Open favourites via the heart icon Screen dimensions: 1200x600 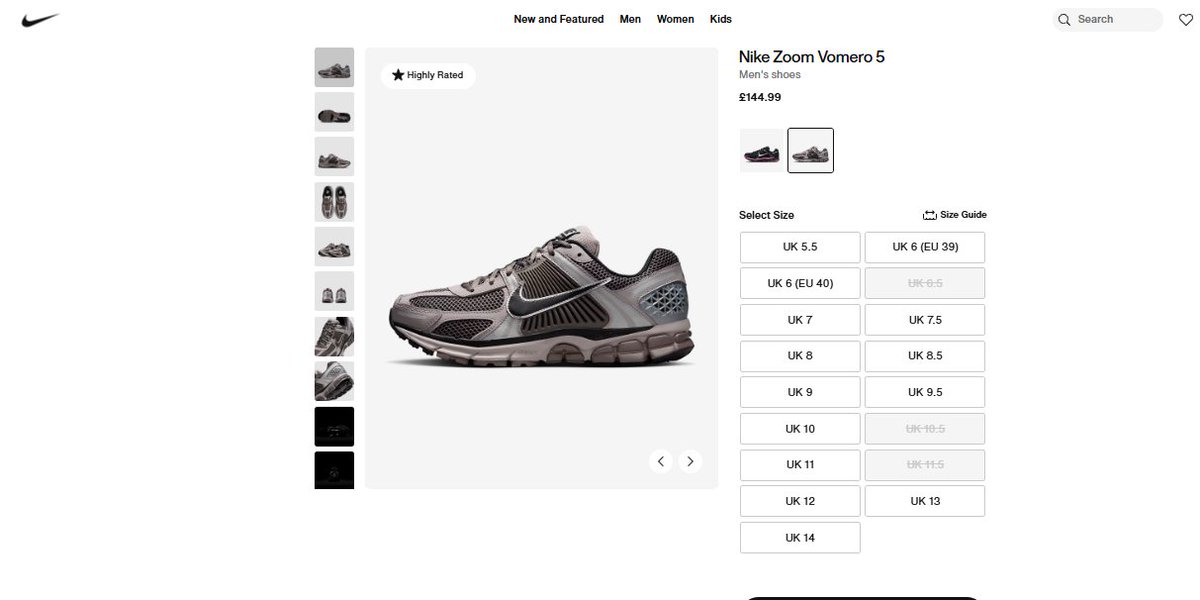pos(1185,20)
